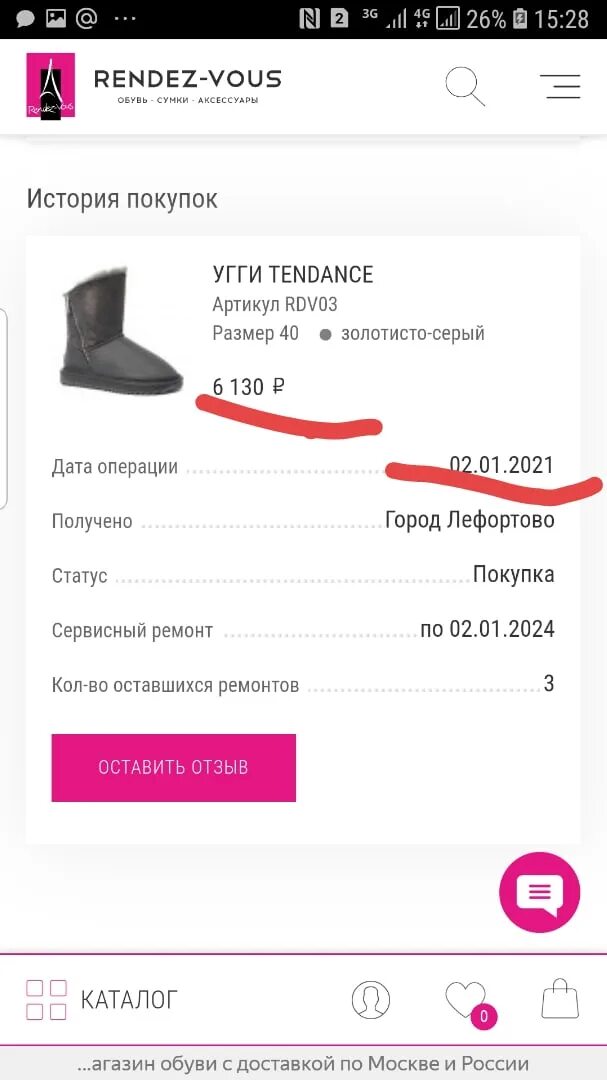The image size is (607, 1080).
Task: Open УГГИ TENDANCE product title
Action: pos(293,275)
